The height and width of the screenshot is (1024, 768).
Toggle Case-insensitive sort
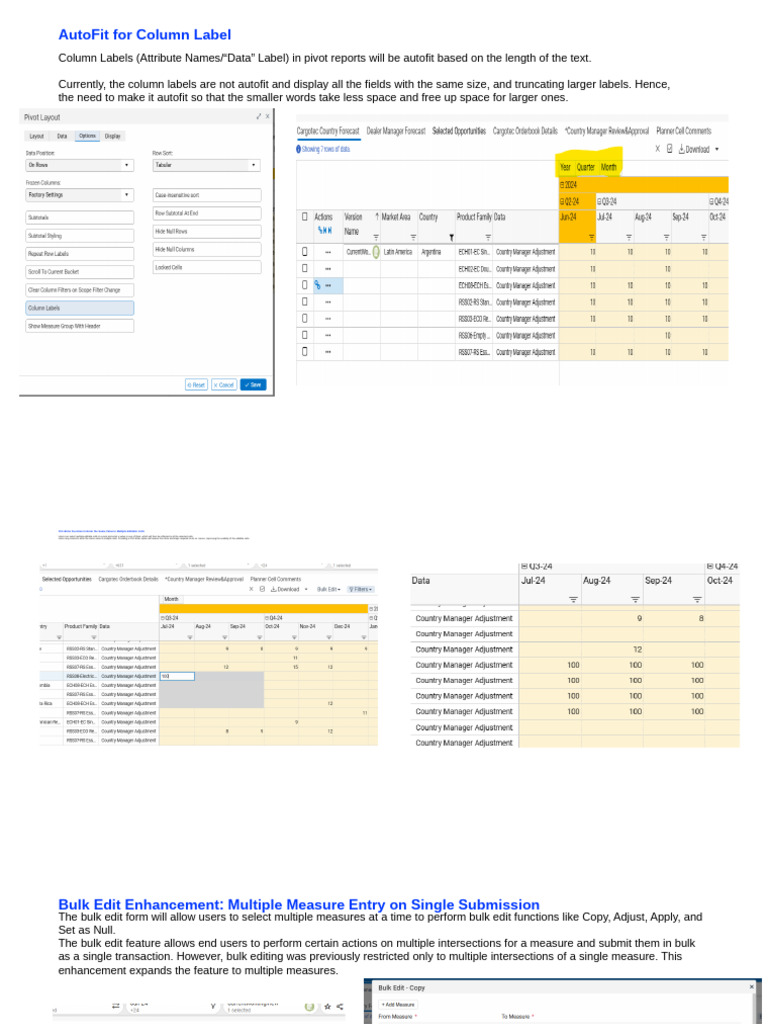click(x=207, y=195)
